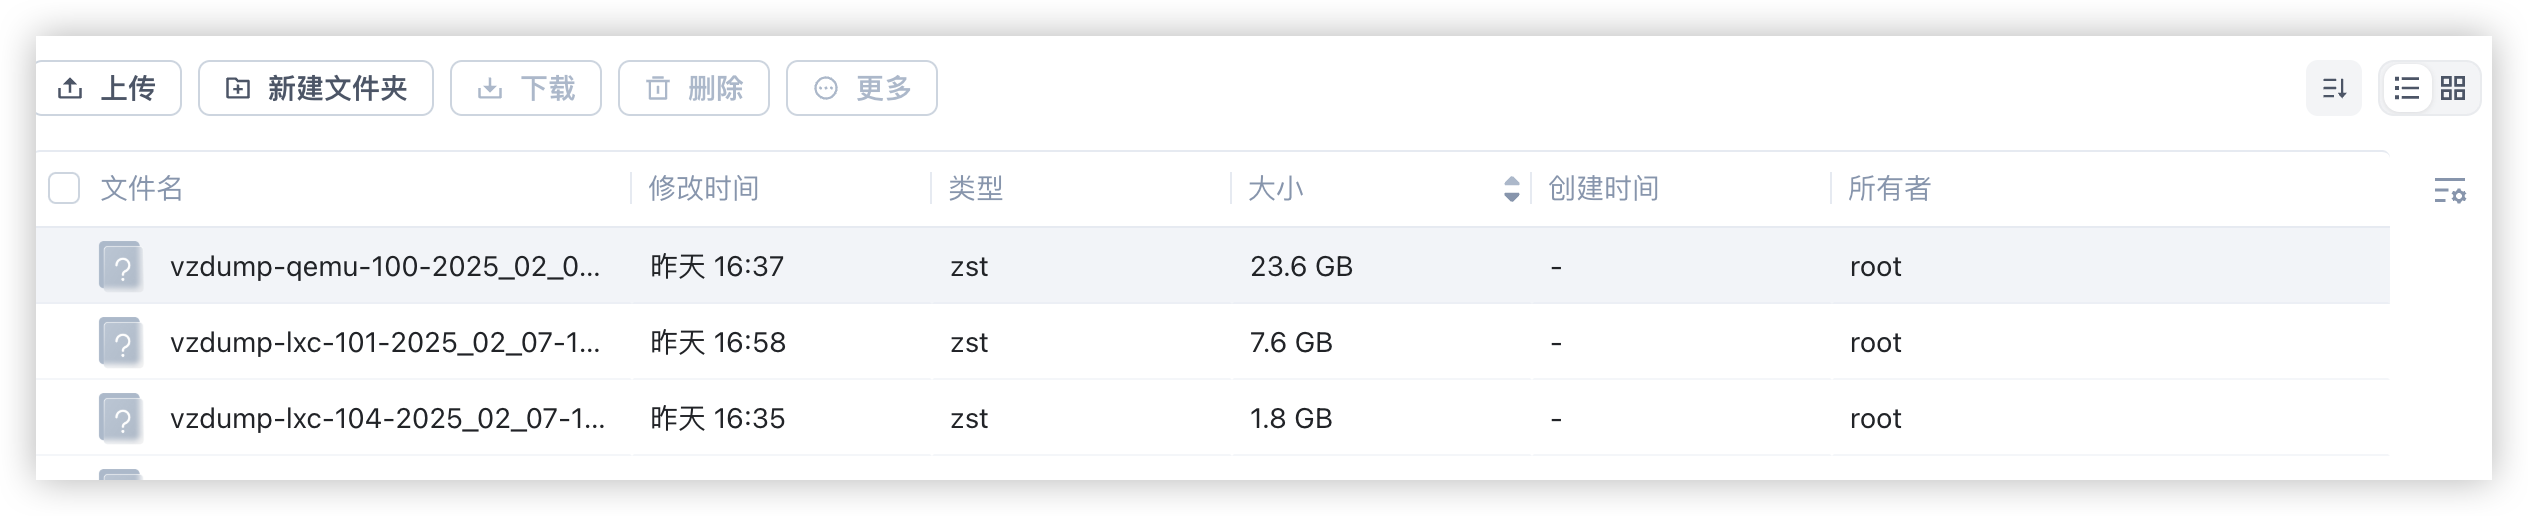Open the 更多 more options menu
The height and width of the screenshot is (516, 2528).
(x=862, y=88)
